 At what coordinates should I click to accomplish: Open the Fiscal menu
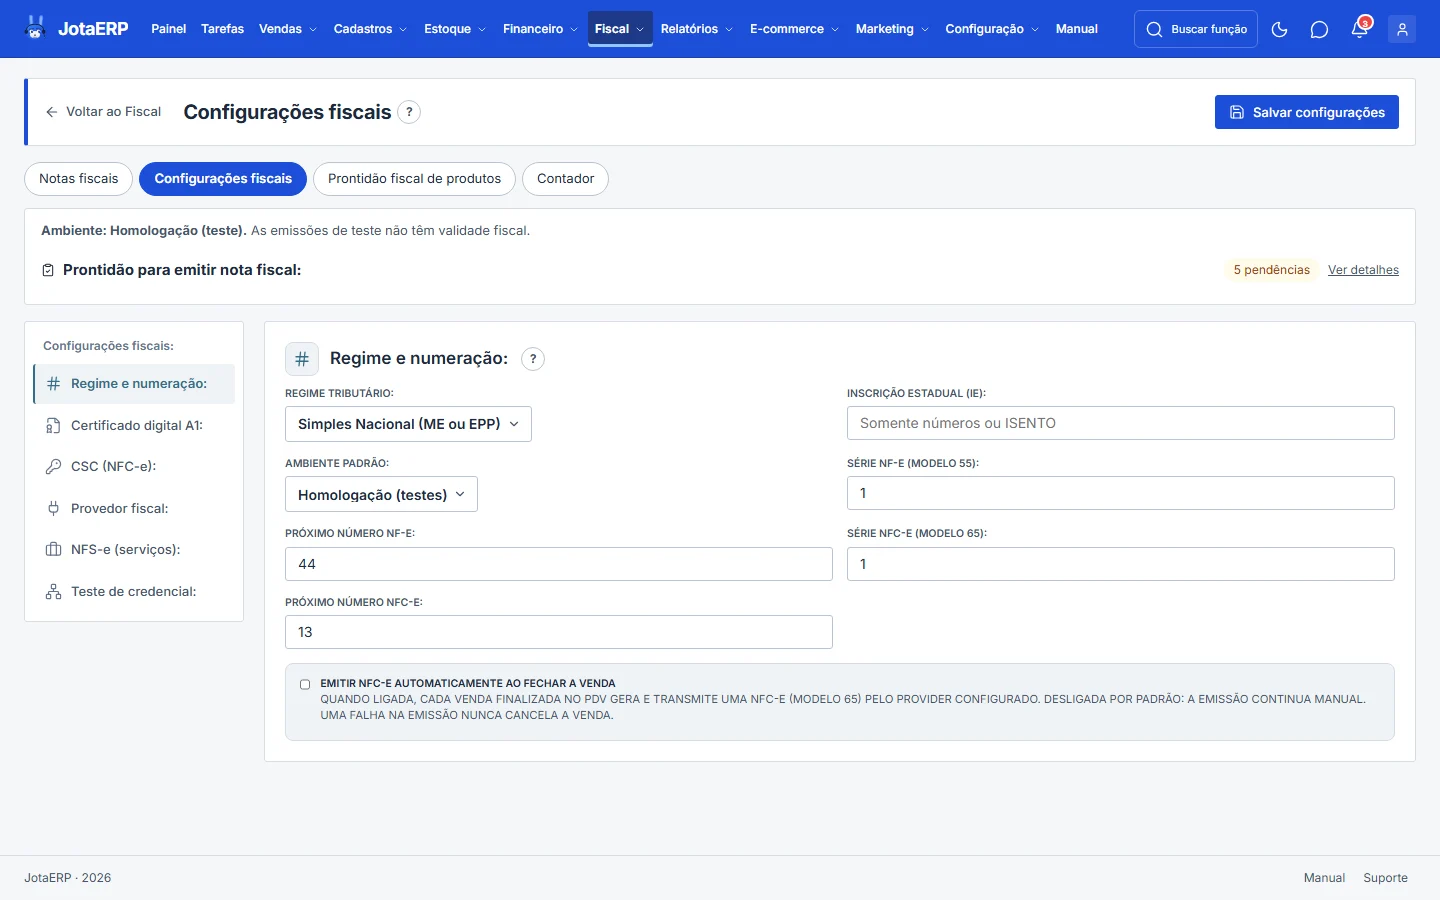620,29
